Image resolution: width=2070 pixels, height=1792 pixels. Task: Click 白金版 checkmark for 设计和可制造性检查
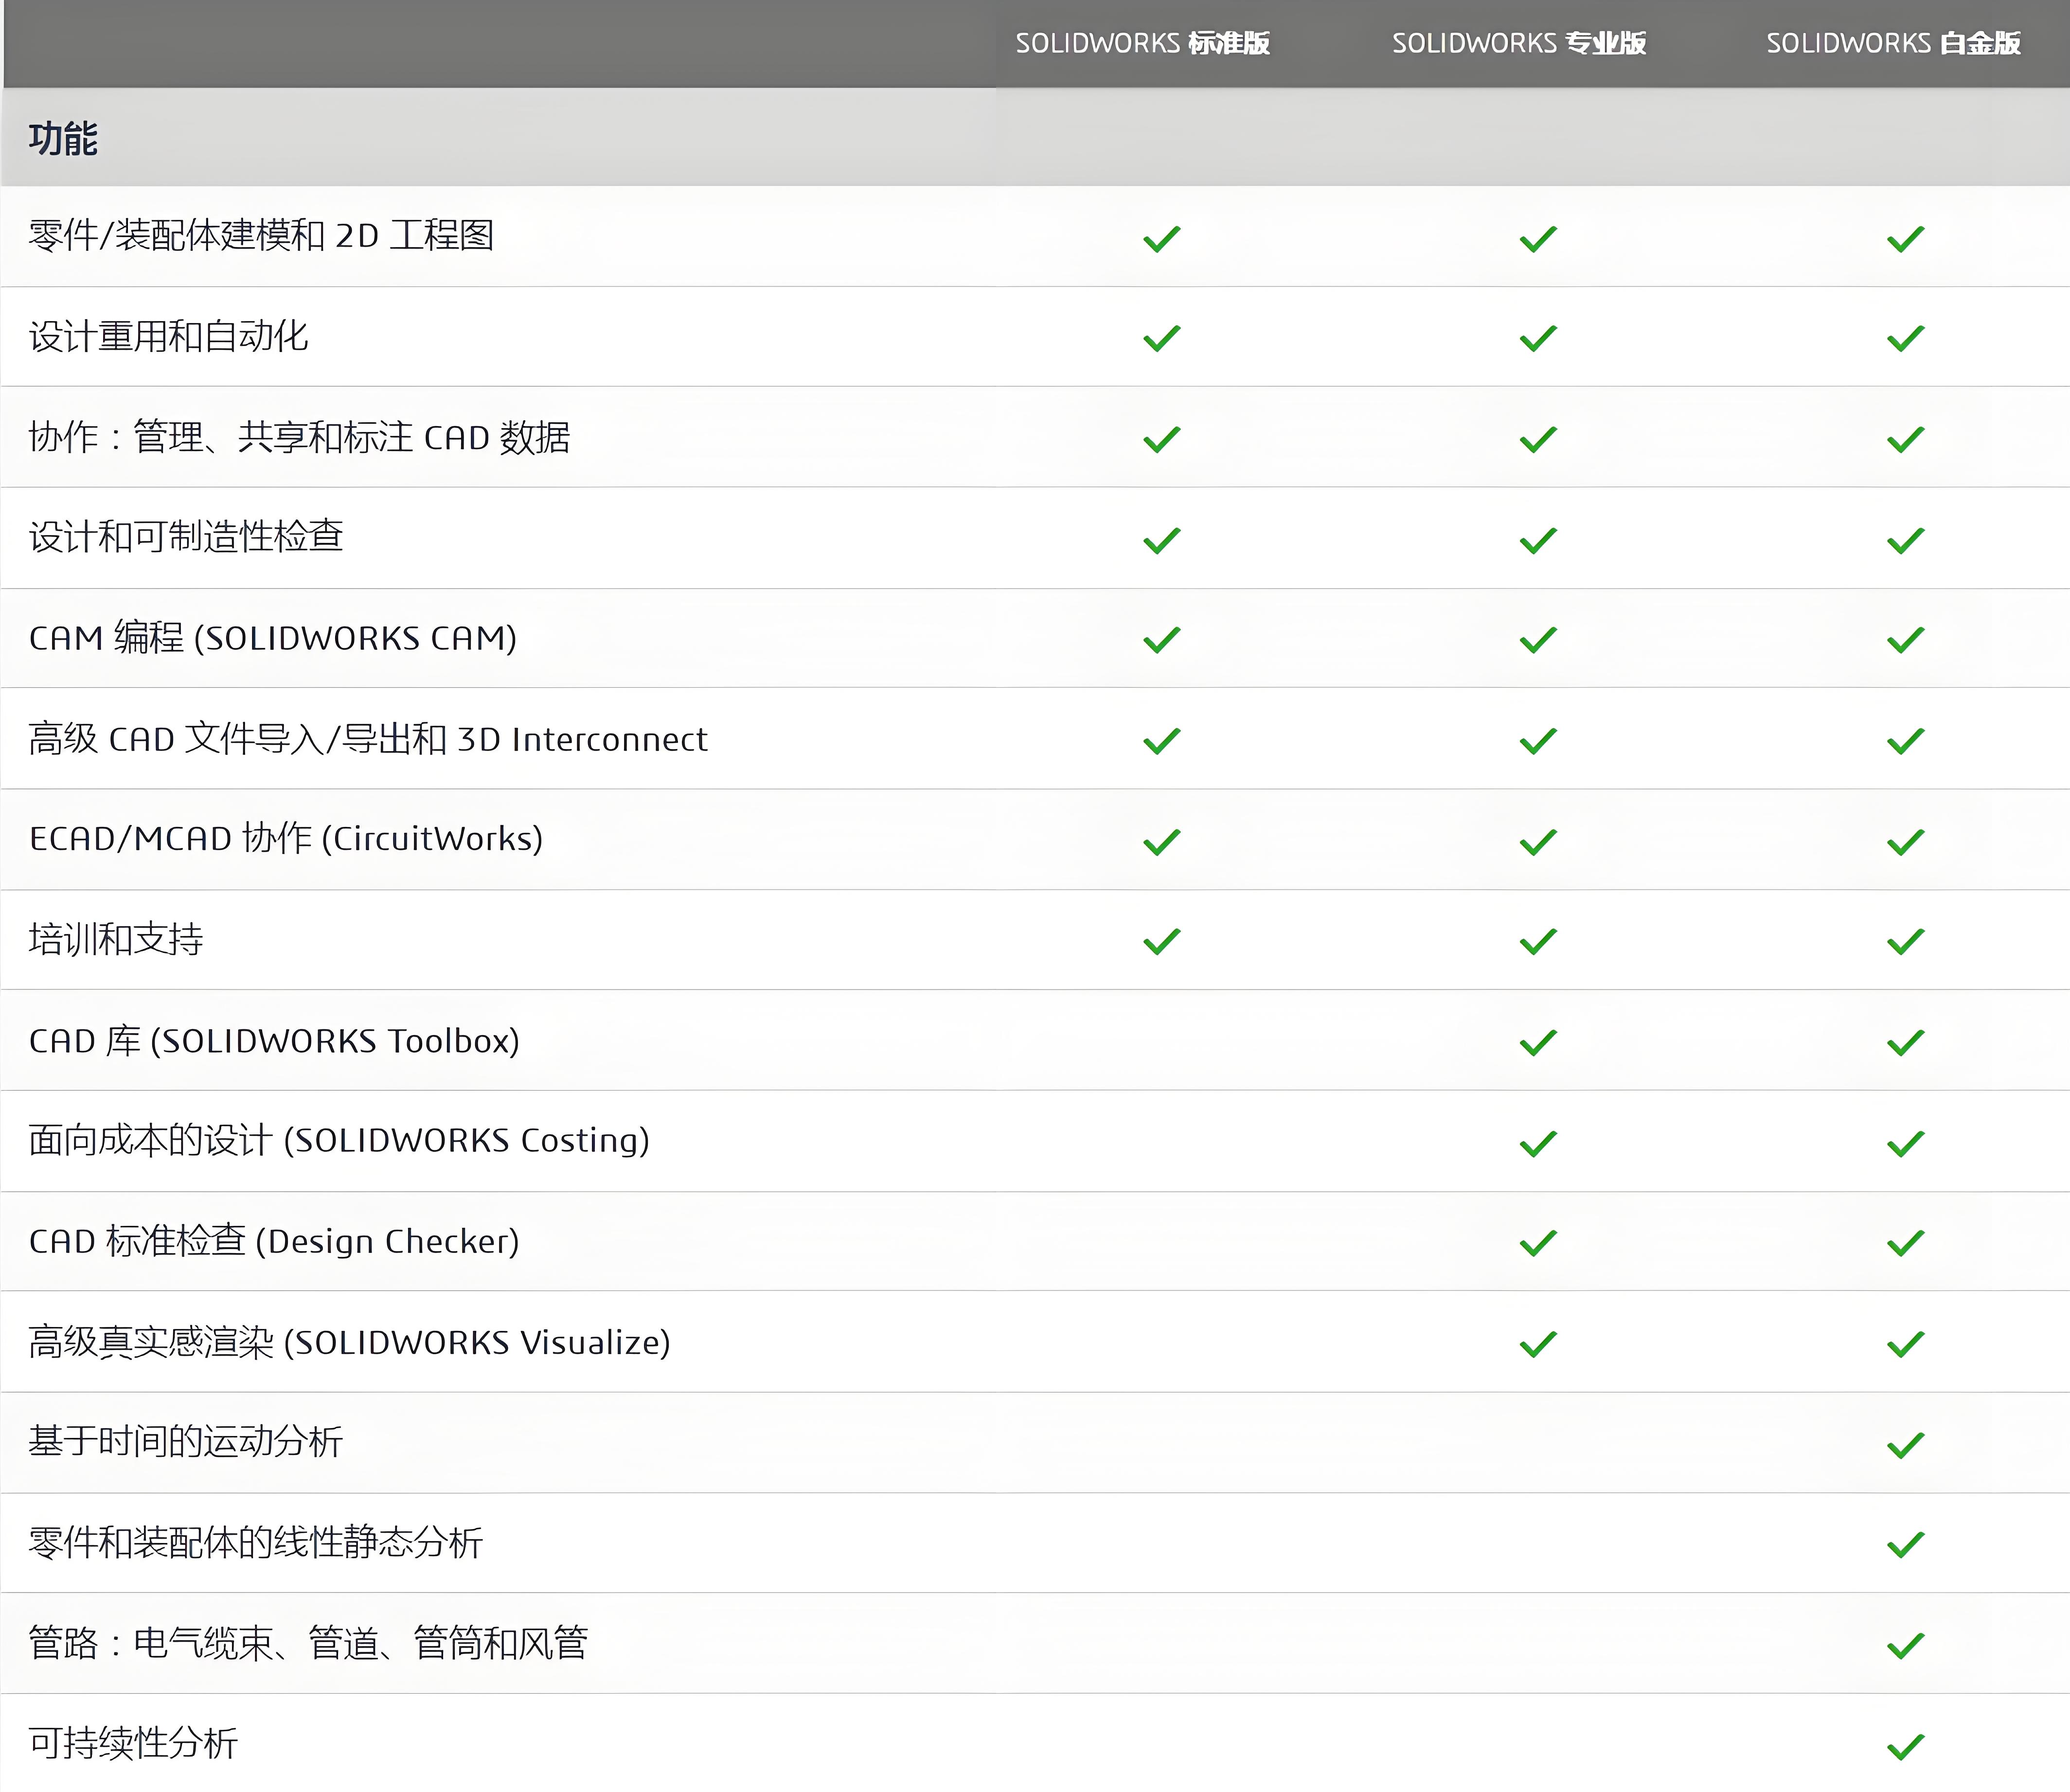pos(1906,540)
